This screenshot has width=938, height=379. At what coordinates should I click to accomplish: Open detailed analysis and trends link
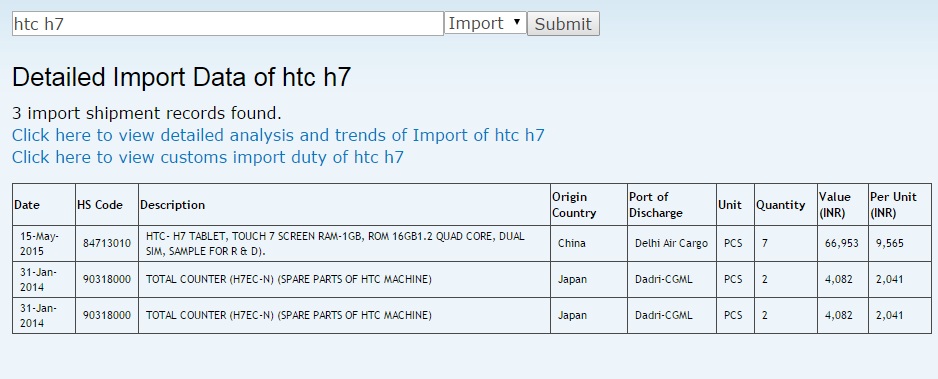278,135
